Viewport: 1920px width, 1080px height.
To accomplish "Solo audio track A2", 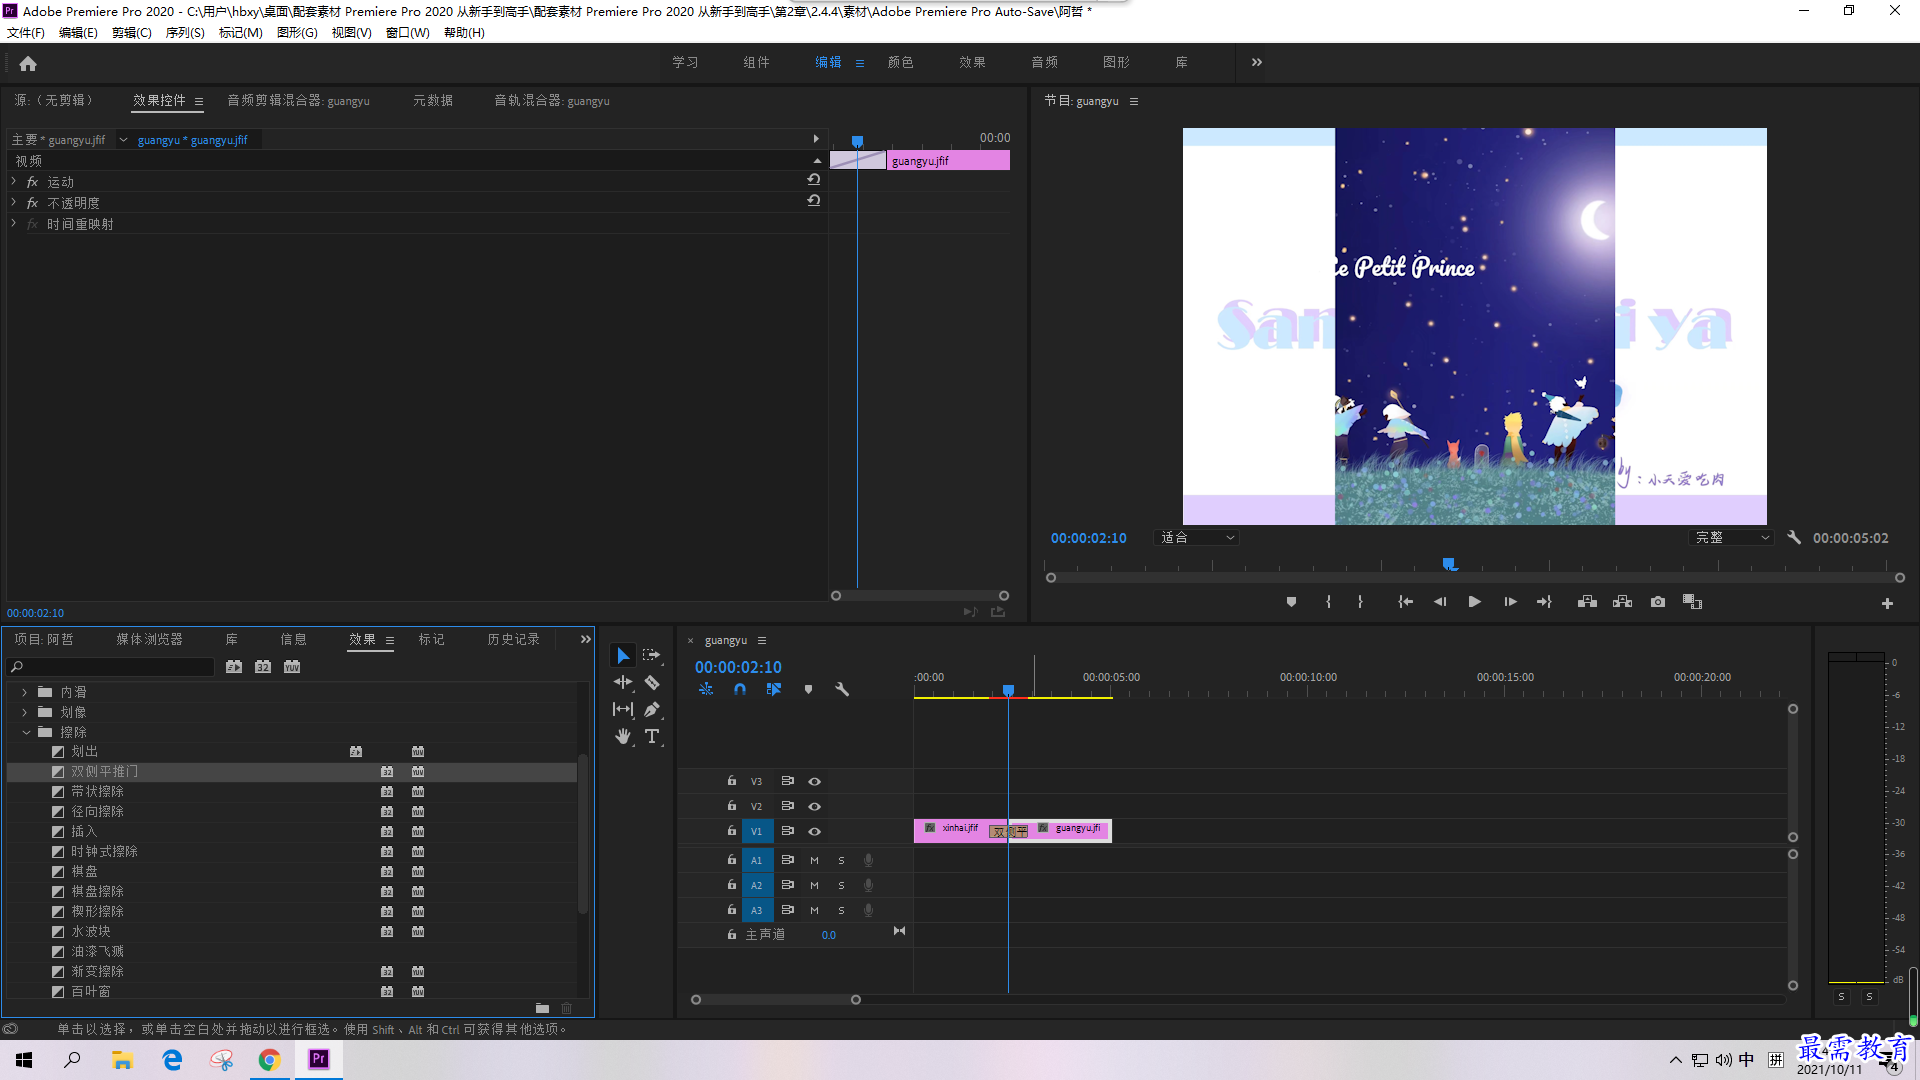I will pyautogui.click(x=841, y=885).
